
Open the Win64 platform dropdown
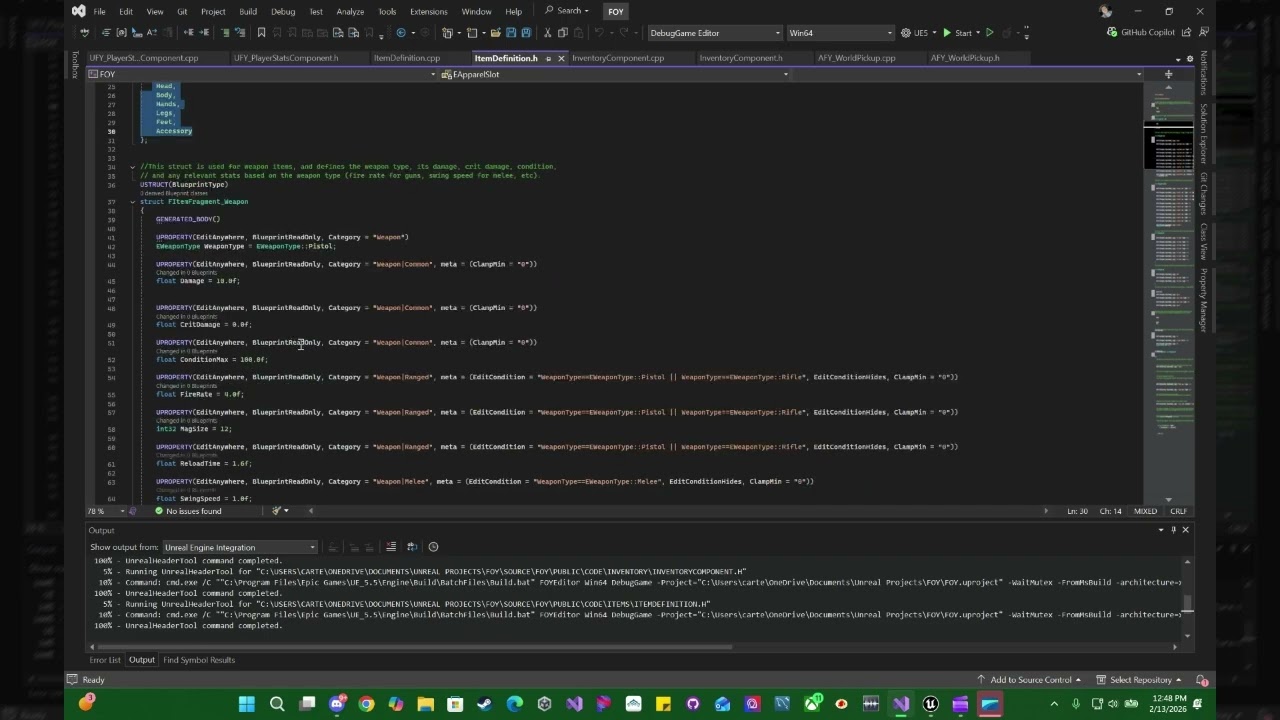click(x=839, y=33)
